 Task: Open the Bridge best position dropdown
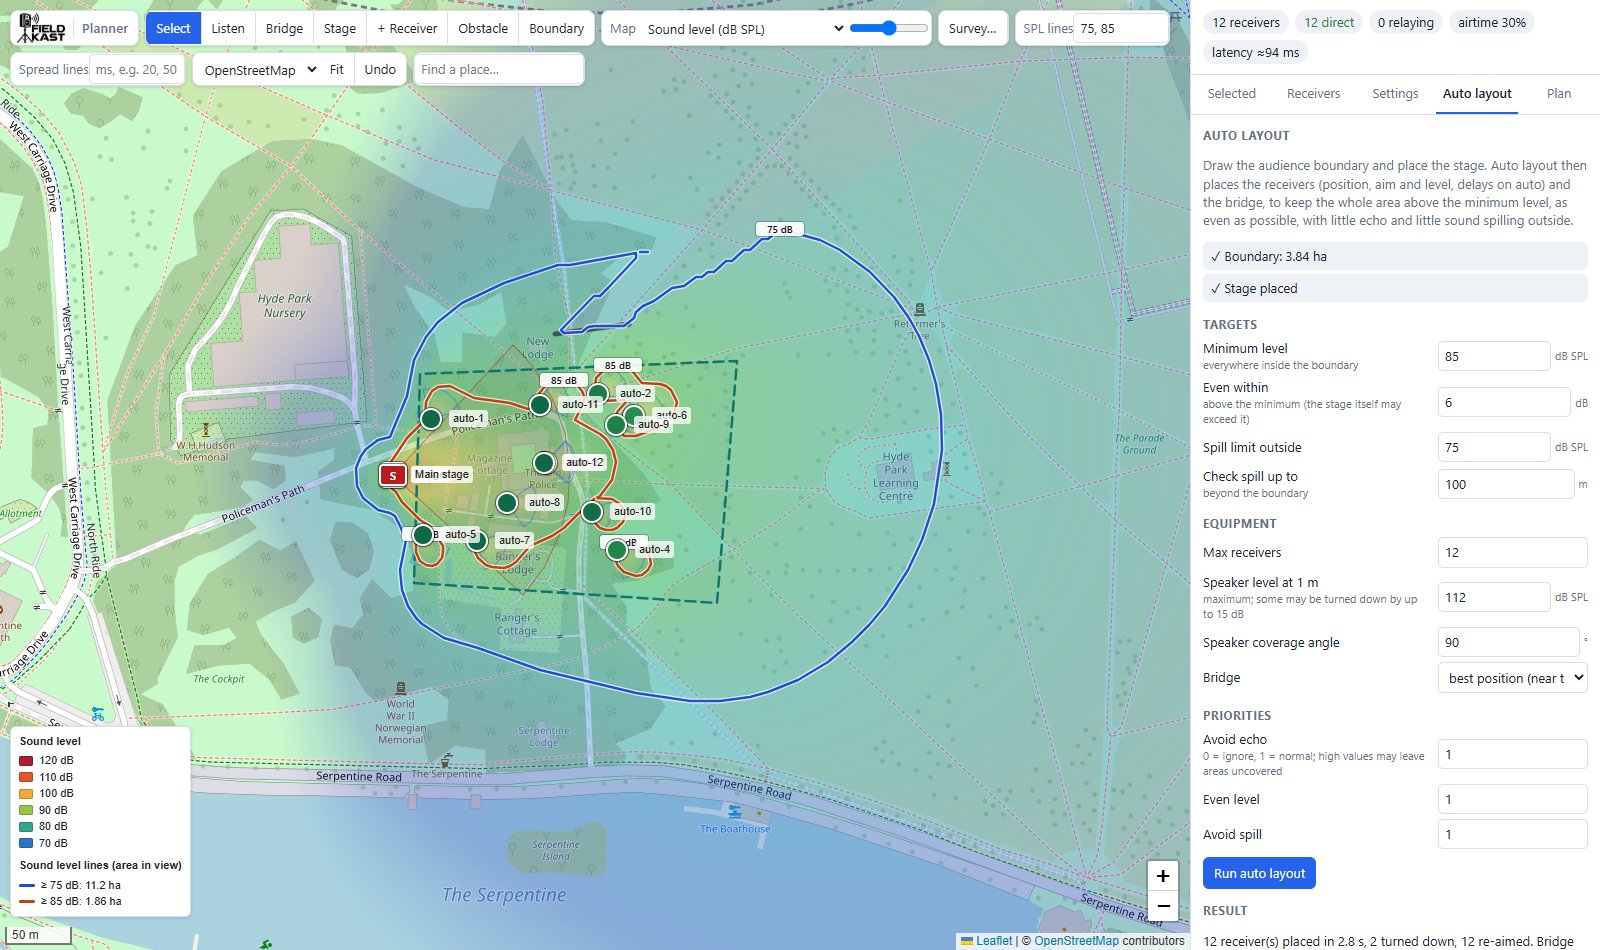click(x=1512, y=678)
